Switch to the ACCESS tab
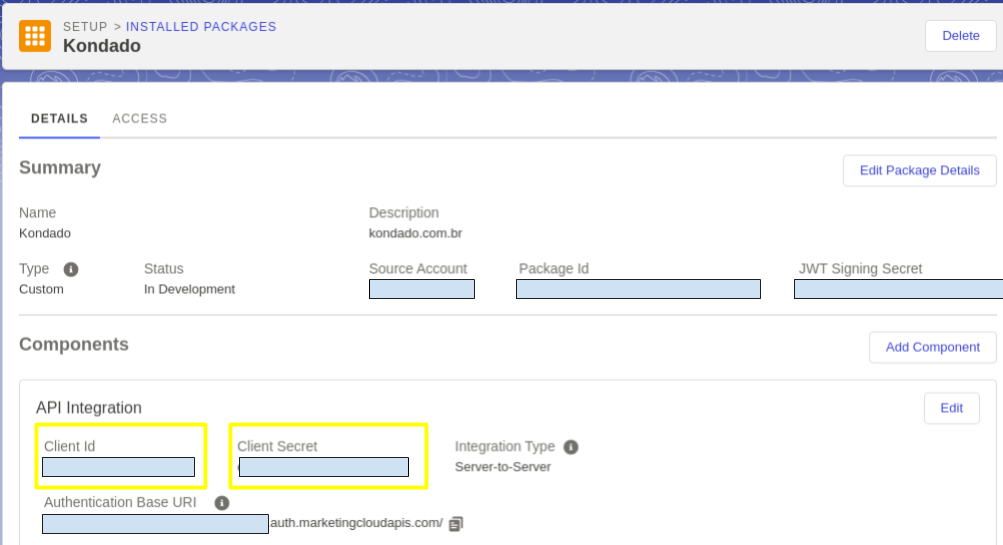 tap(139, 118)
